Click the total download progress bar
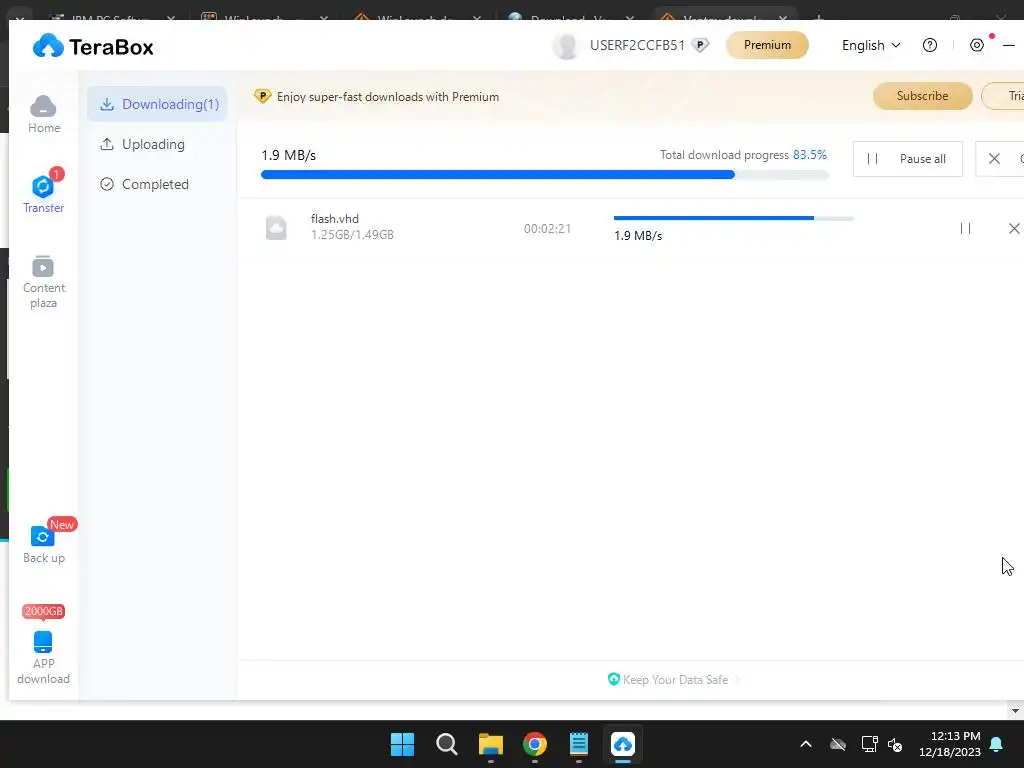This screenshot has height=768, width=1024. coord(545,174)
